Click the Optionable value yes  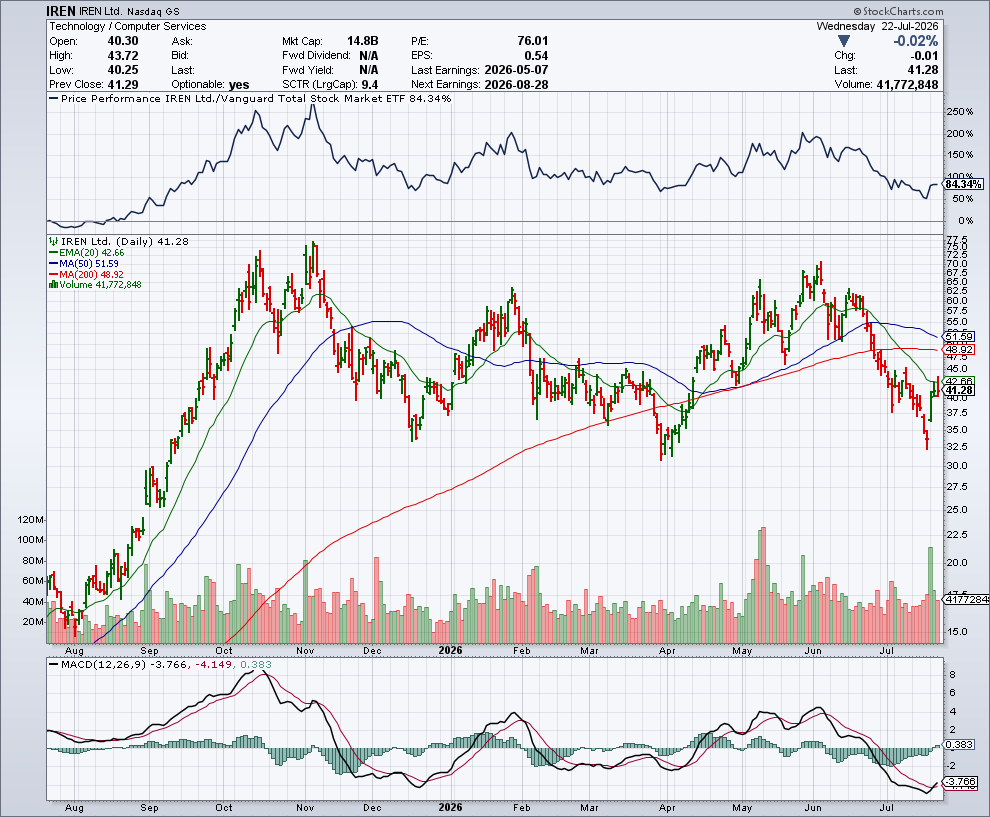coord(239,85)
